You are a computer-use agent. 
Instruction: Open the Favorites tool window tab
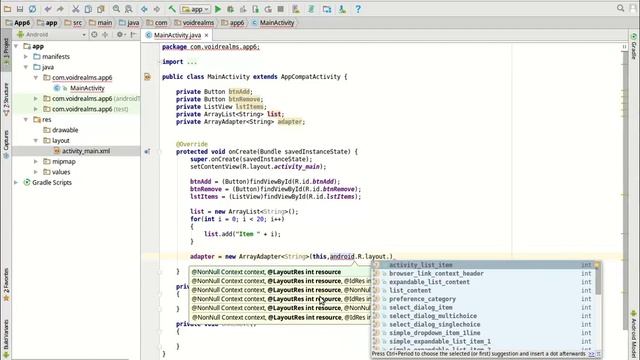tap(6, 284)
